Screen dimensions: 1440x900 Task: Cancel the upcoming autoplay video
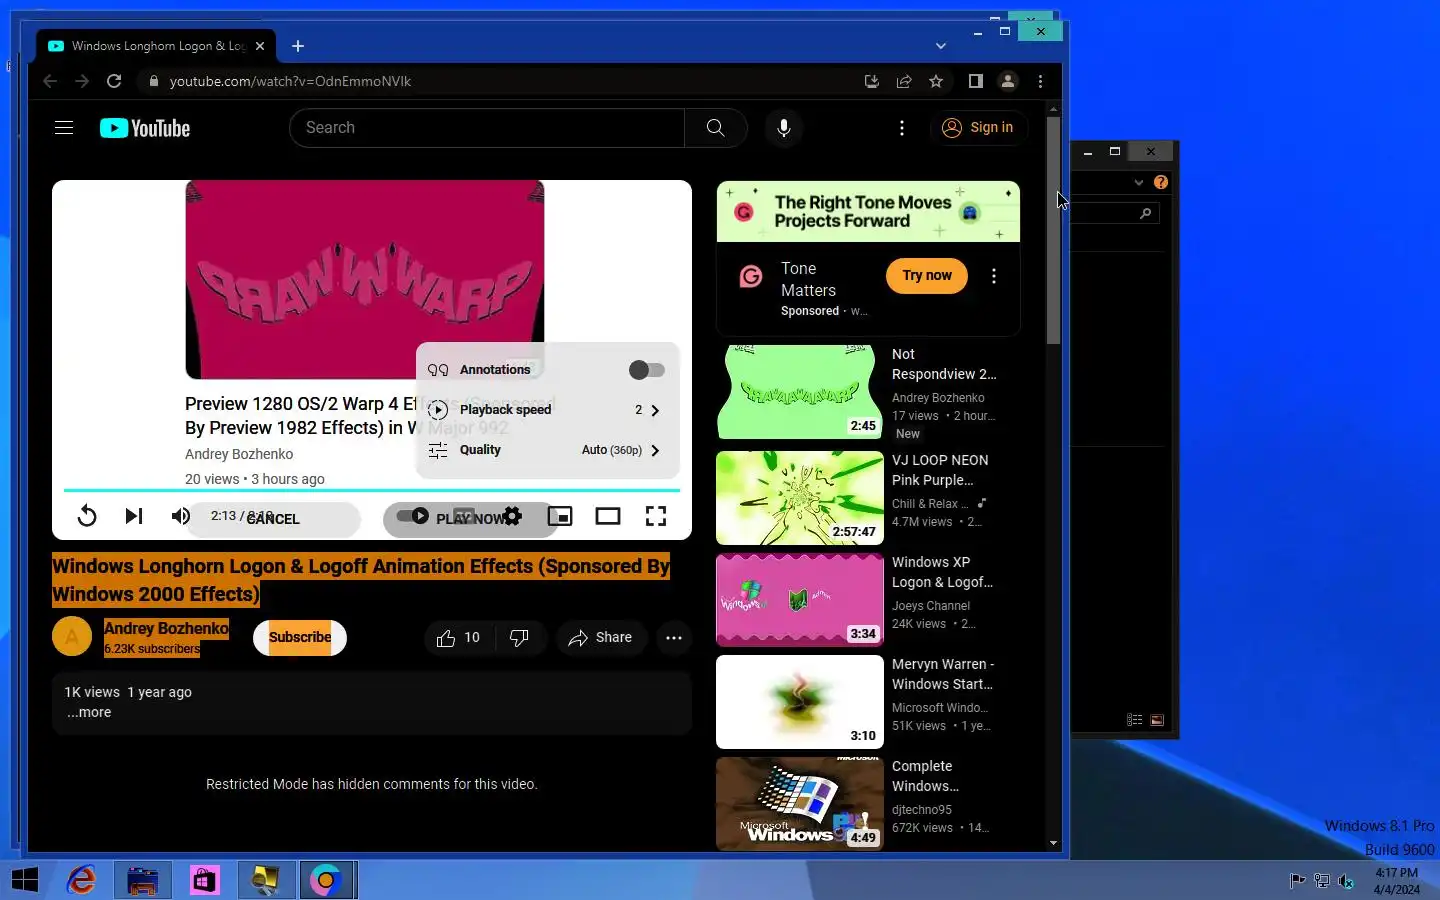point(273,519)
